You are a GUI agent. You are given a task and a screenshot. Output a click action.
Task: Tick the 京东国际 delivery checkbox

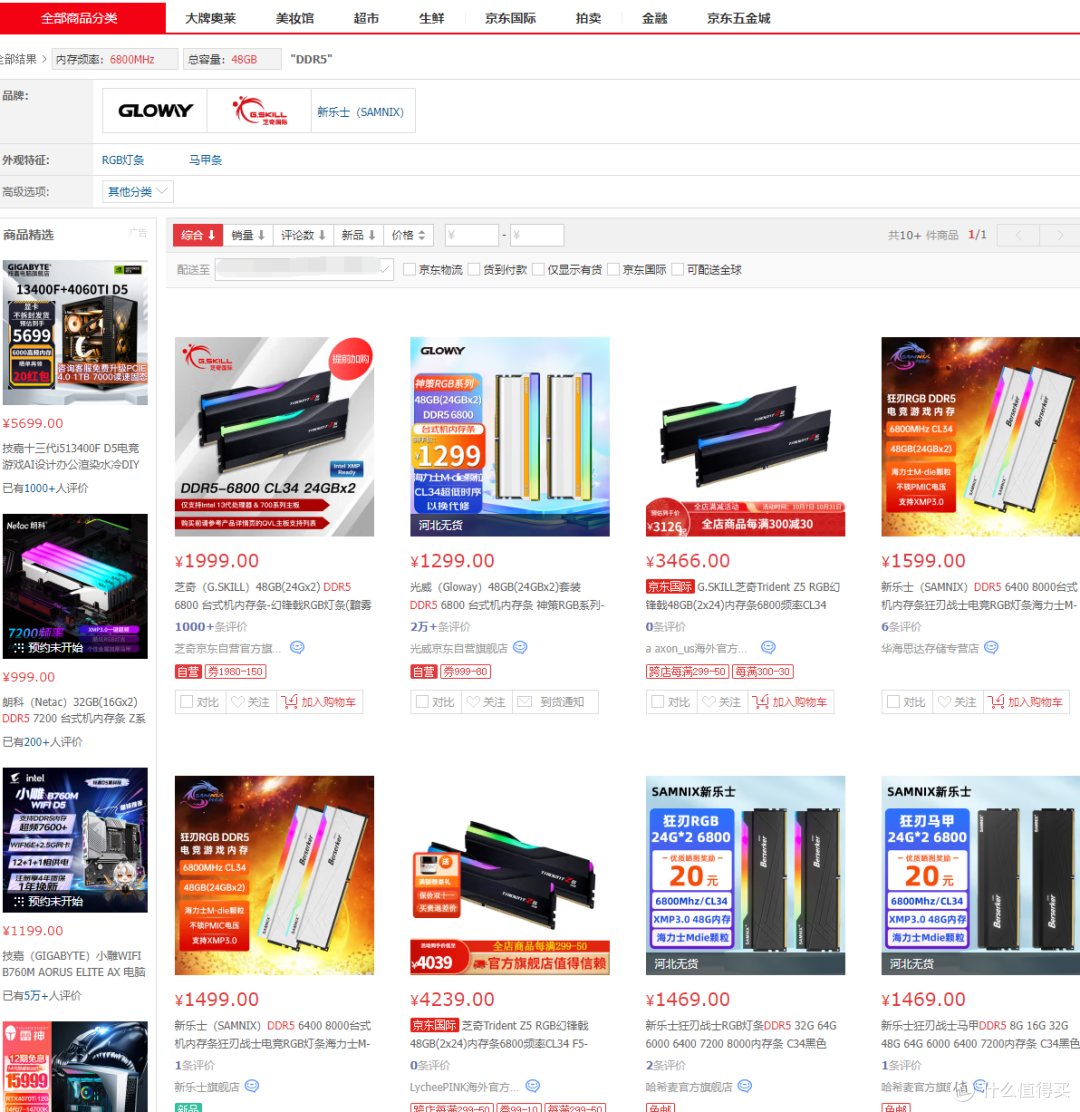613,269
